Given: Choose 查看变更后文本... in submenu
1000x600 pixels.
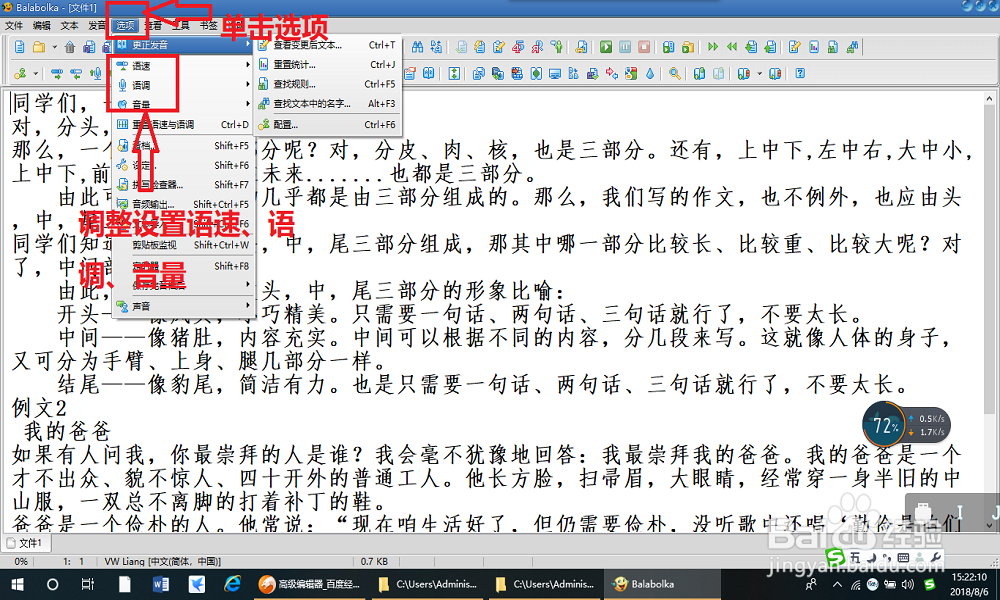Looking at the screenshot, I should (x=328, y=45).
